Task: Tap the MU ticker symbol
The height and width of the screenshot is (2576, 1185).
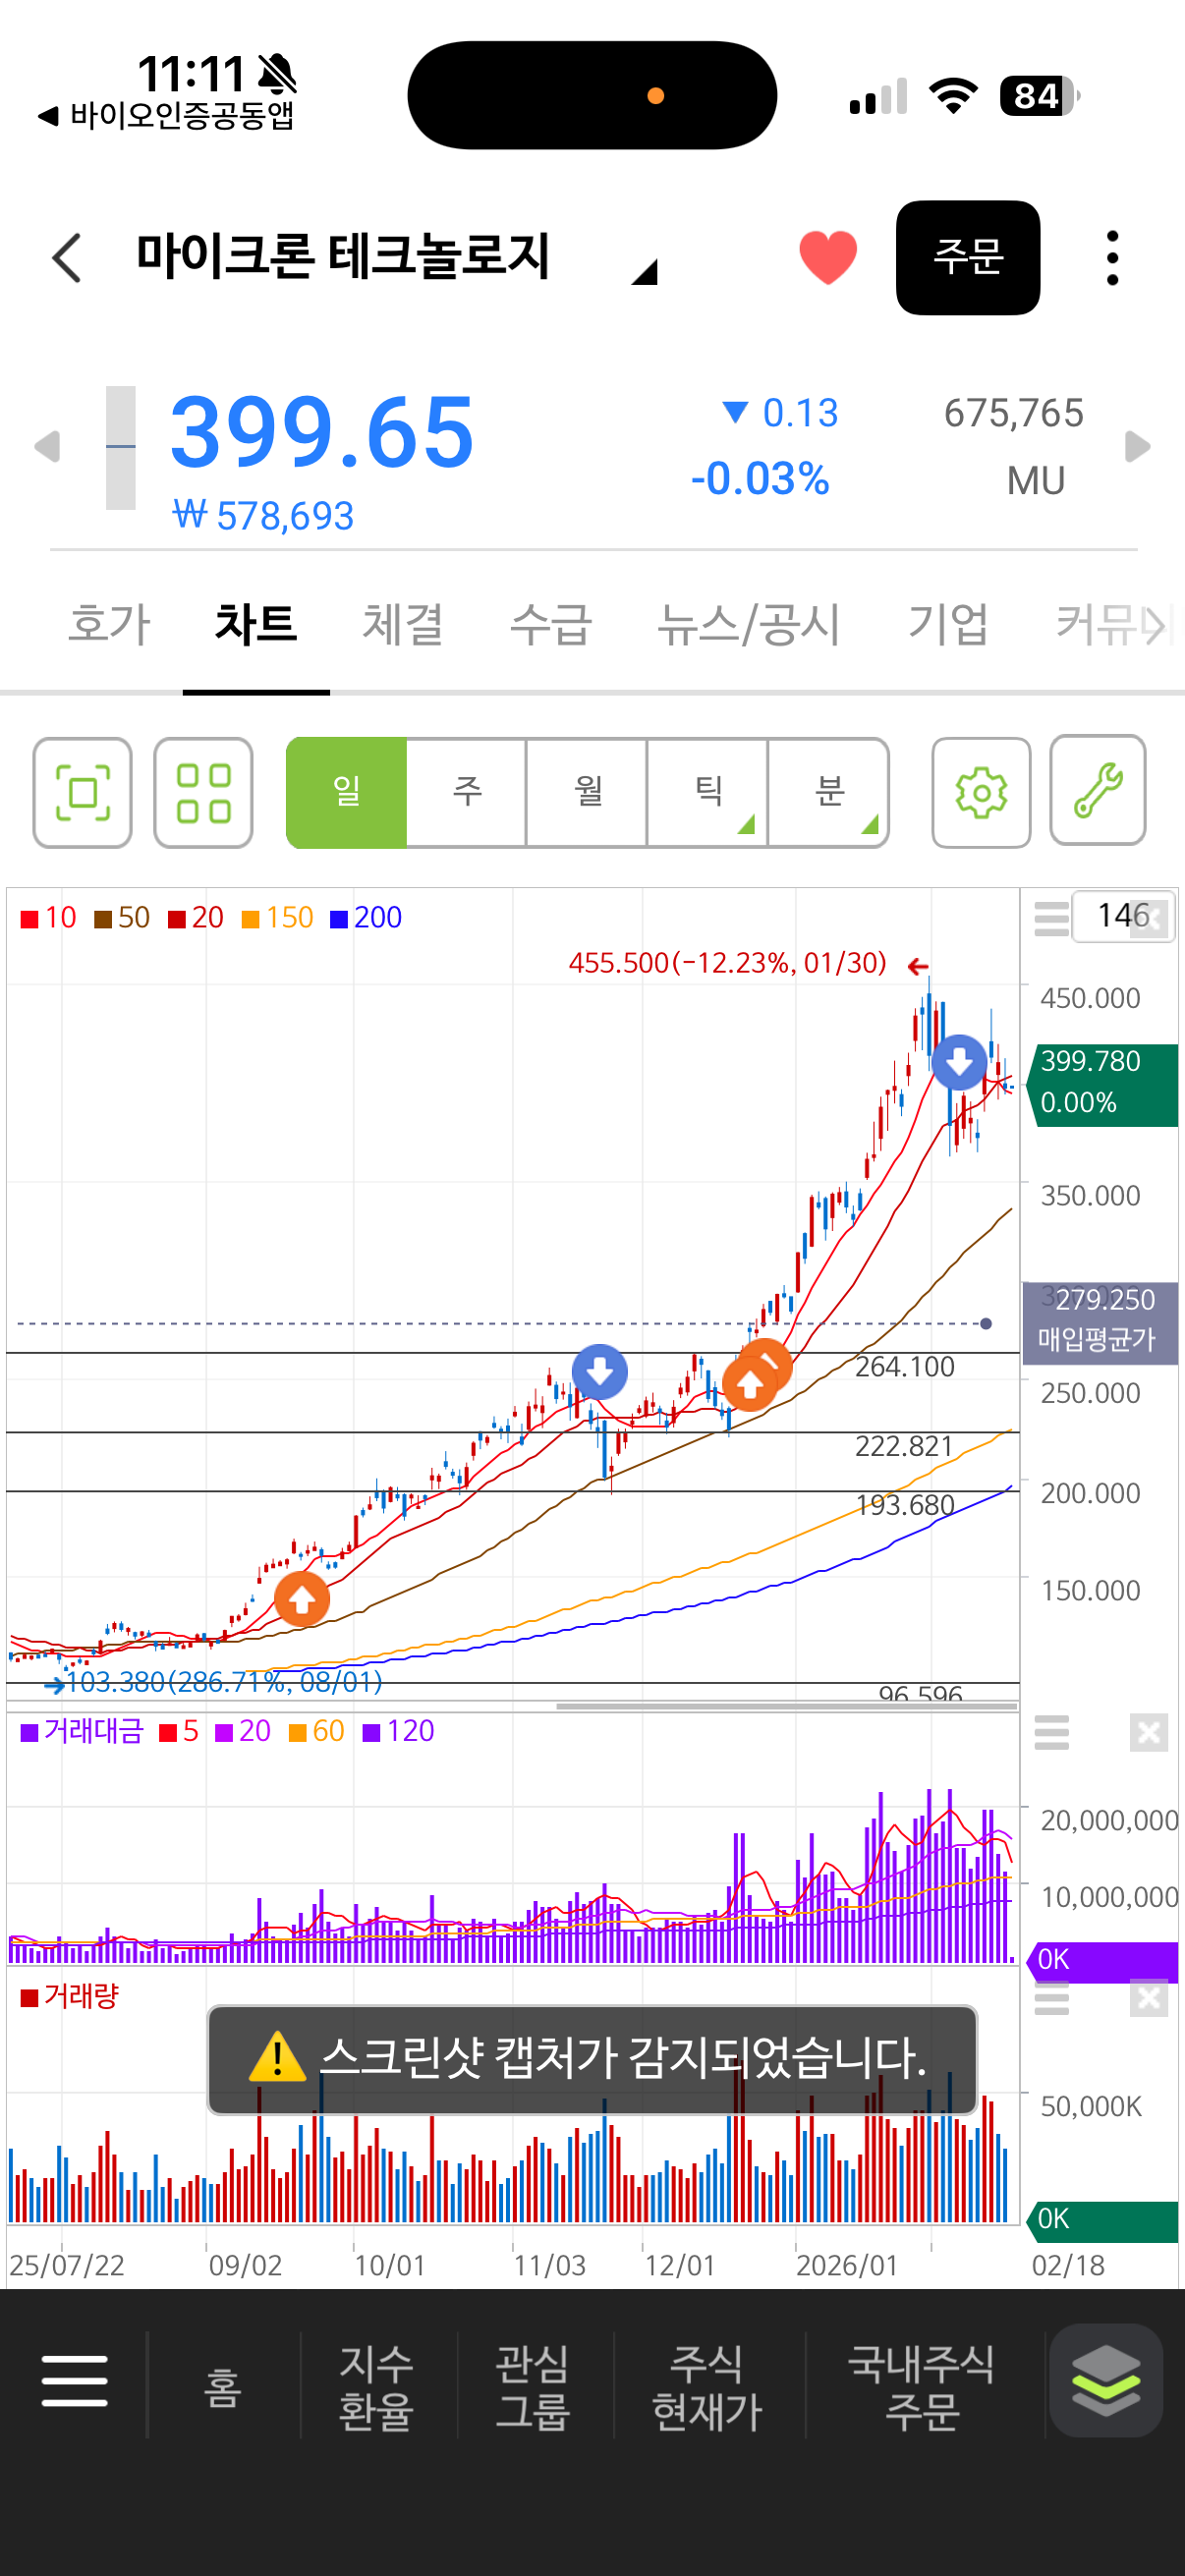Action: pyautogui.click(x=1035, y=481)
